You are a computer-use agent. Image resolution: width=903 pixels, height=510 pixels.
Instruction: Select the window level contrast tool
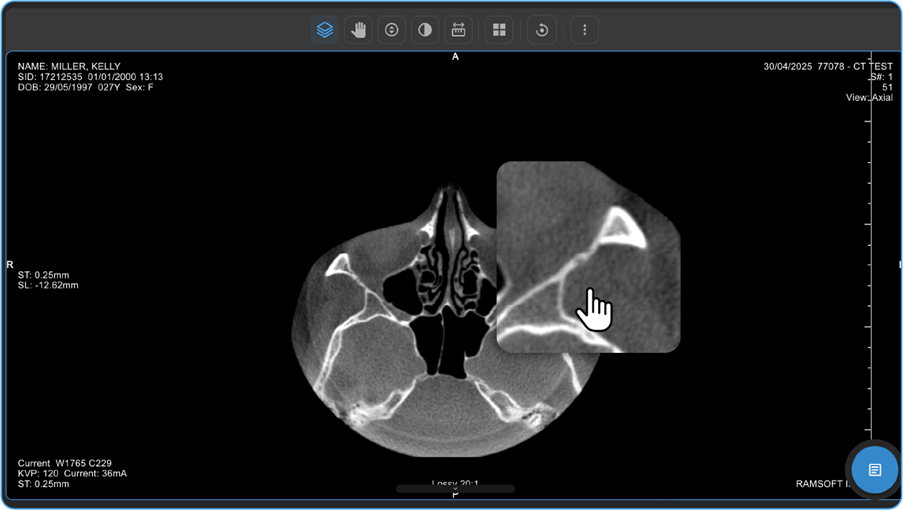click(425, 30)
